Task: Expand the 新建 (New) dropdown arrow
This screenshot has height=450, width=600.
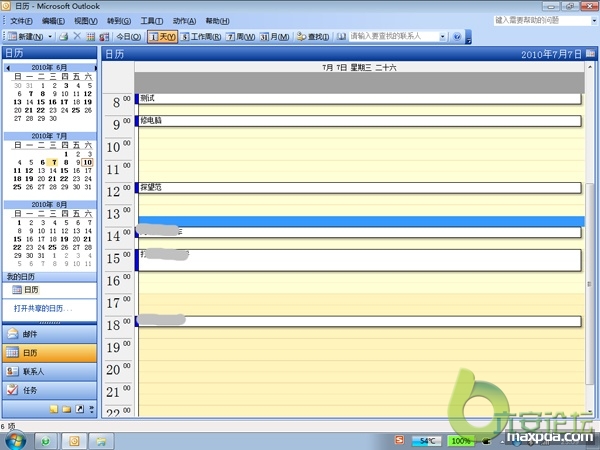Action: [x=52, y=37]
